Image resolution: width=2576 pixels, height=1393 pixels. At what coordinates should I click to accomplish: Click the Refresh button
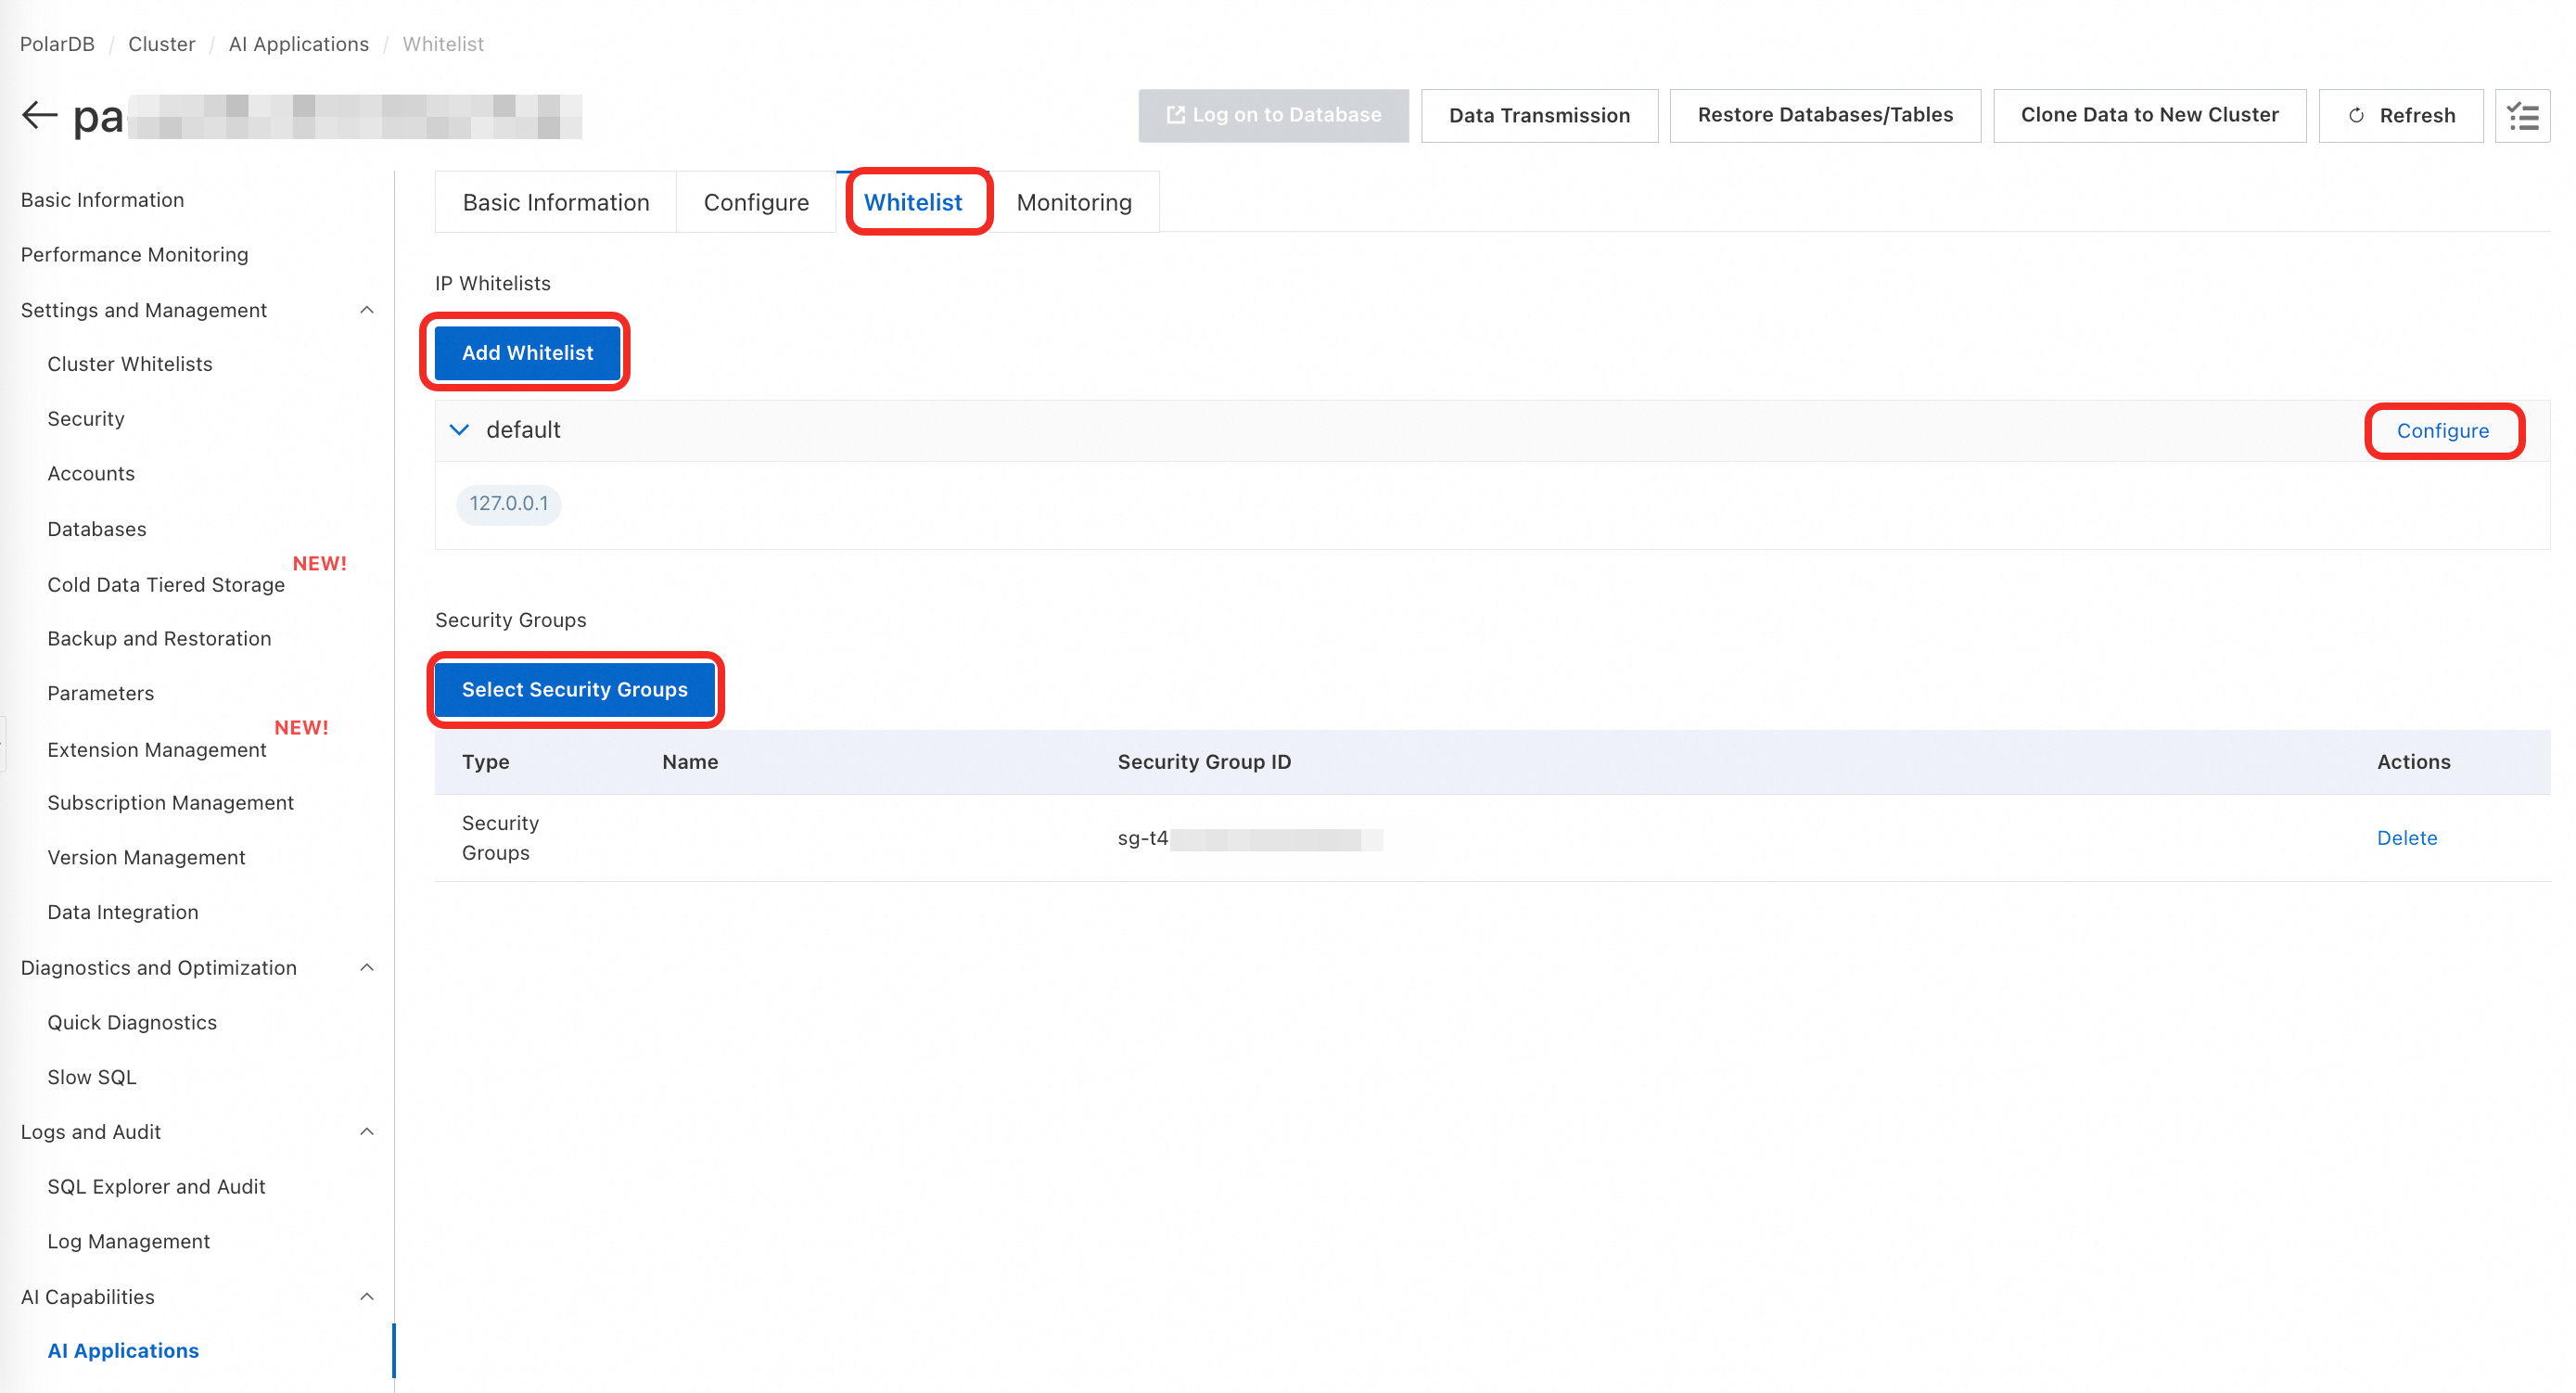2400,116
